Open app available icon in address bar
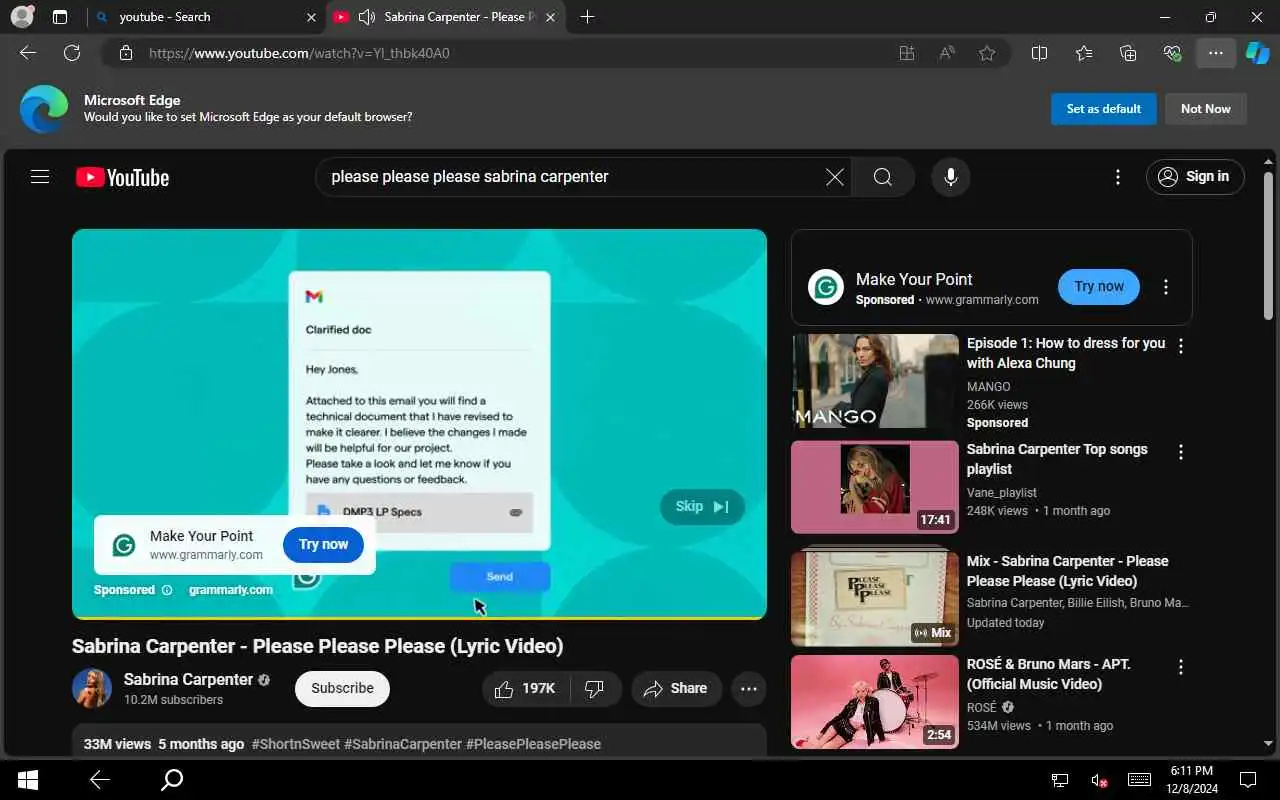Image resolution: width=1280 pixels, height=800 pixels. pyautogui.click(x=907, y=53)
